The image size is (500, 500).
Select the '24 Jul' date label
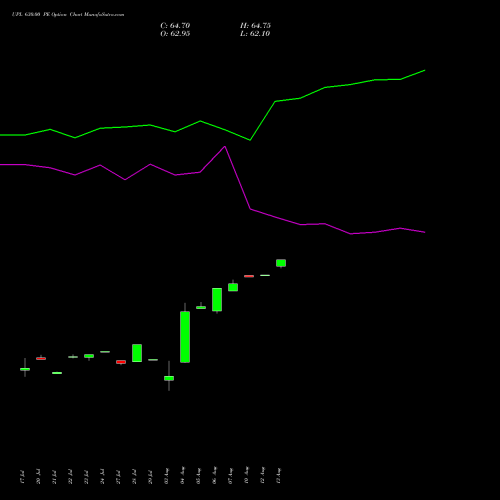click(x=102, y=477)
